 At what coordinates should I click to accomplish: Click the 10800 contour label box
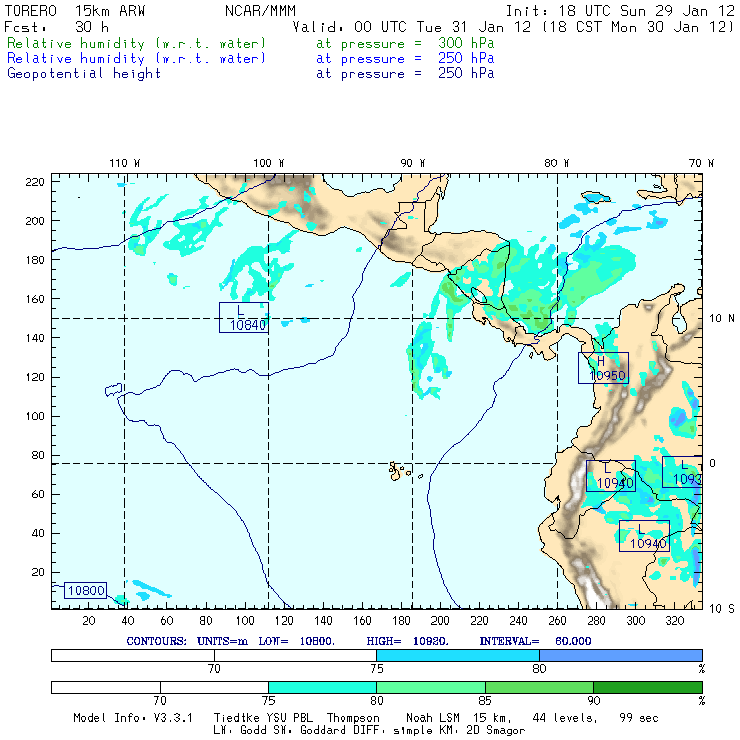coord(85,590)
